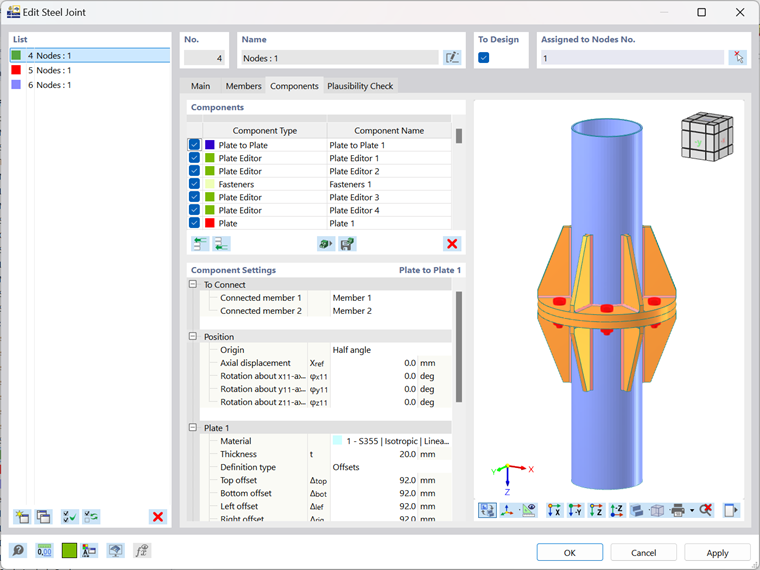Click the blue Plate to Plate swatch
This screenshot has width=760, height=570.
pyautogui.click(x=210, y=145)
